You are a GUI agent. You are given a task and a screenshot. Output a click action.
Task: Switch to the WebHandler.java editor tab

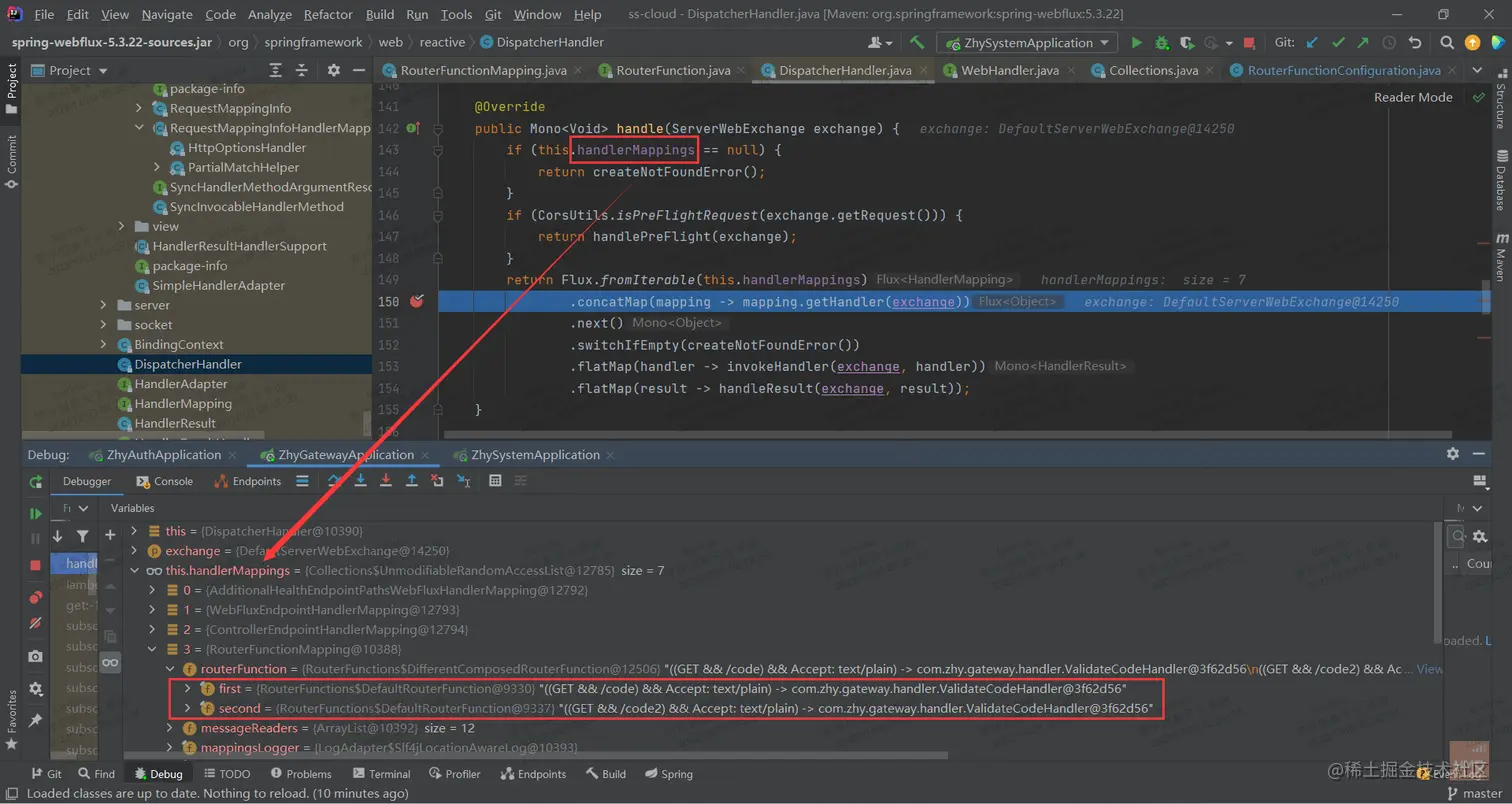coord(1009,71)
